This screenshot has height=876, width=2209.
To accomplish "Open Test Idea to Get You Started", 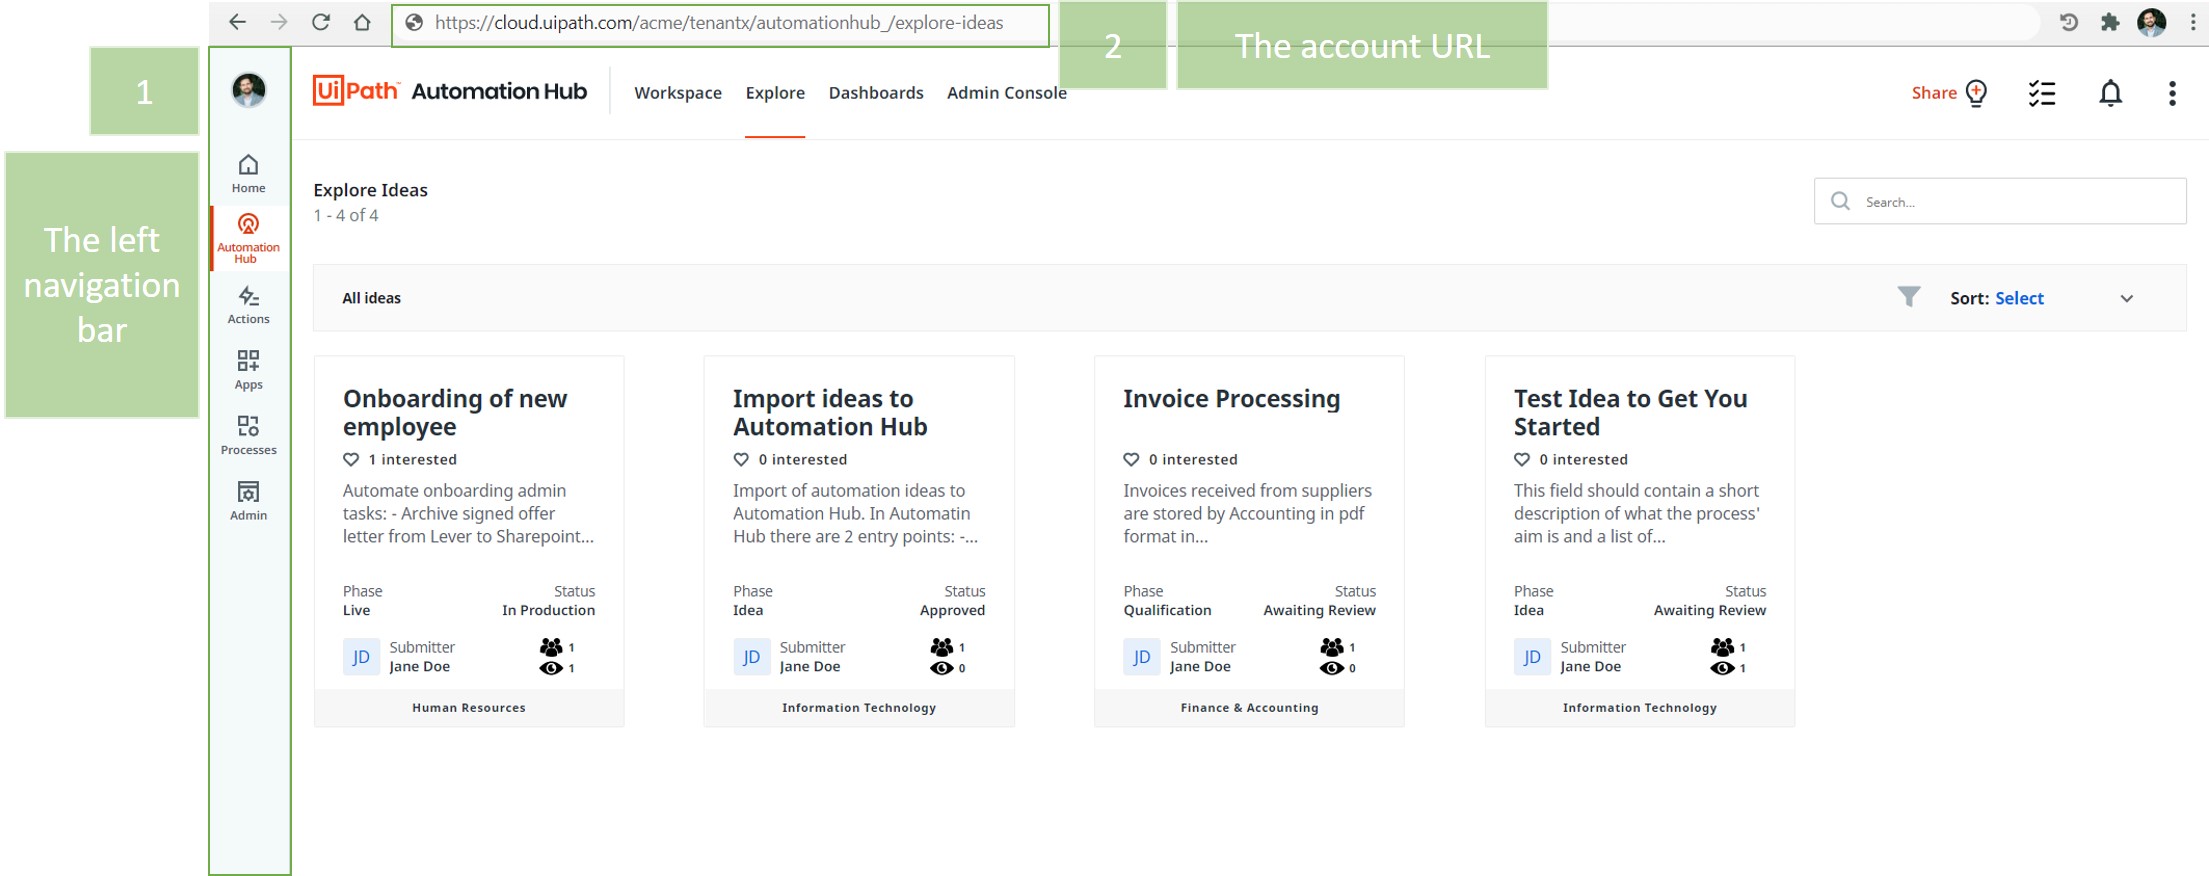I will (x=1630, y=412).
